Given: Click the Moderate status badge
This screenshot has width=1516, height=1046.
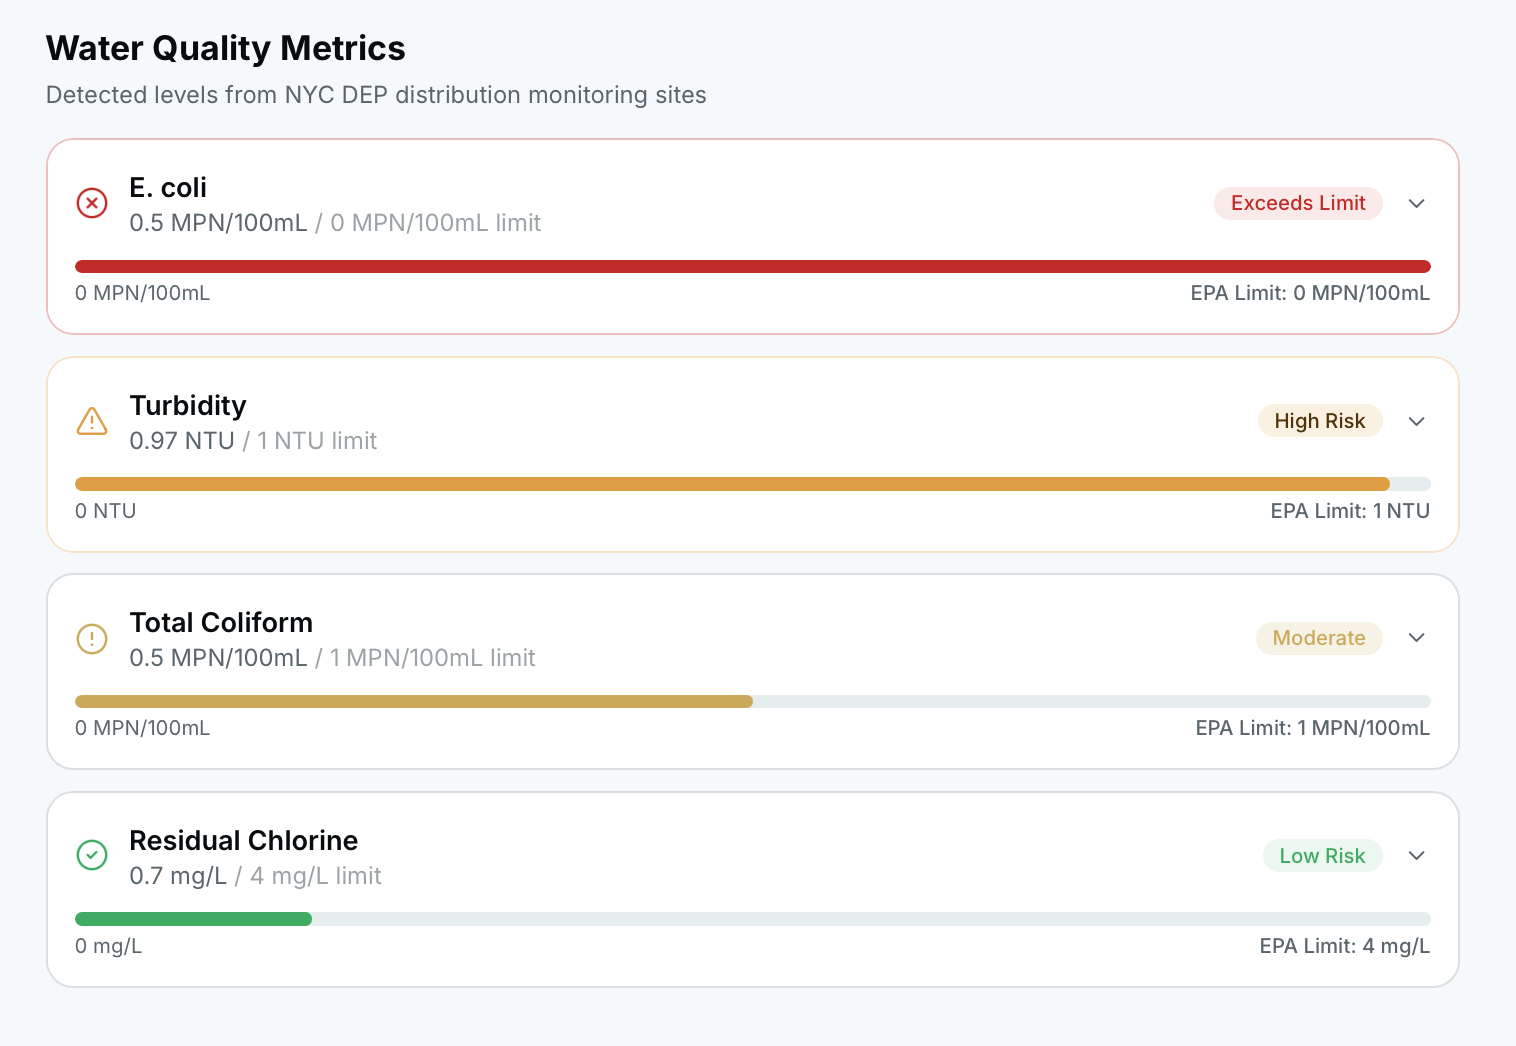Looking at the screenshot, I should 1318,638.
